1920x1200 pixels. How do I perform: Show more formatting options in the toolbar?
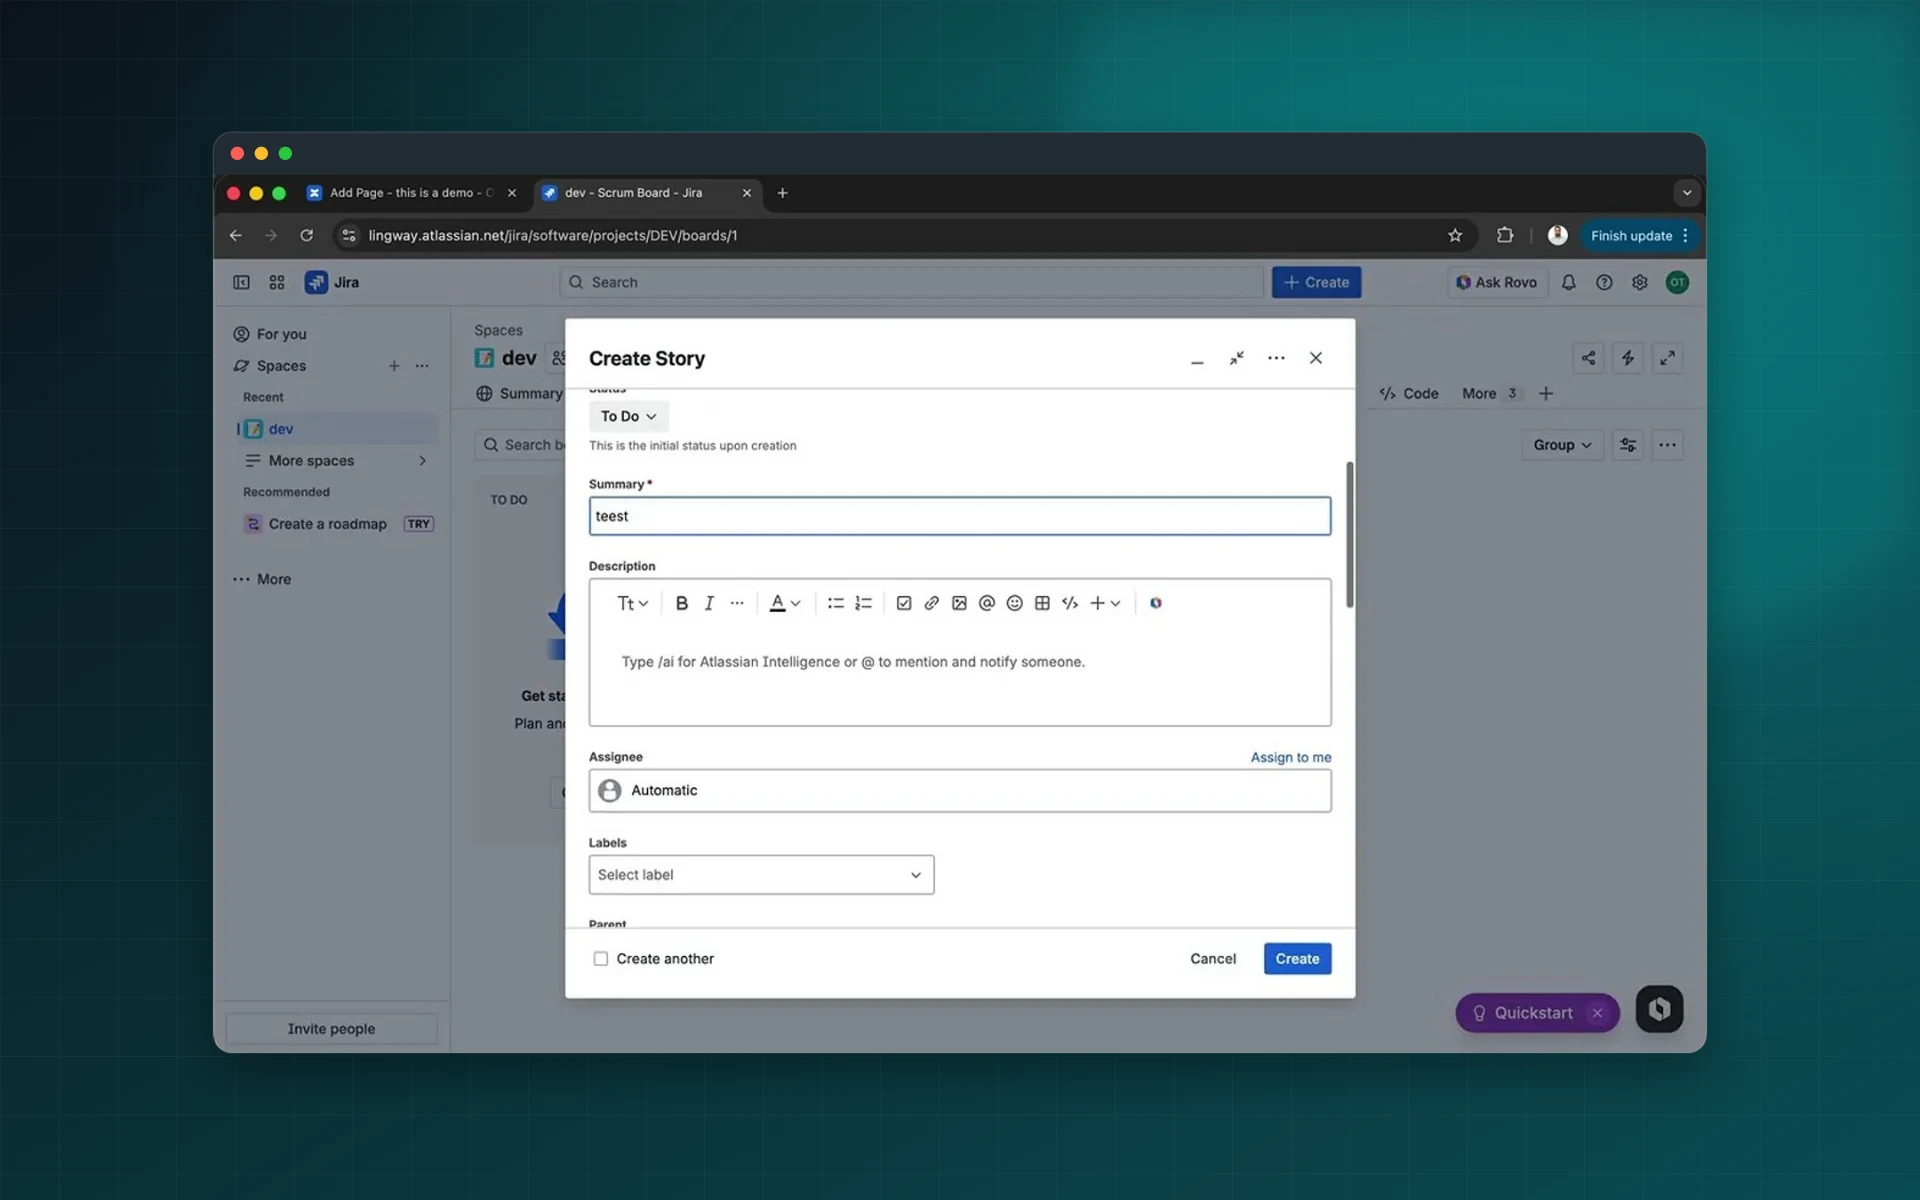(737, 603)
